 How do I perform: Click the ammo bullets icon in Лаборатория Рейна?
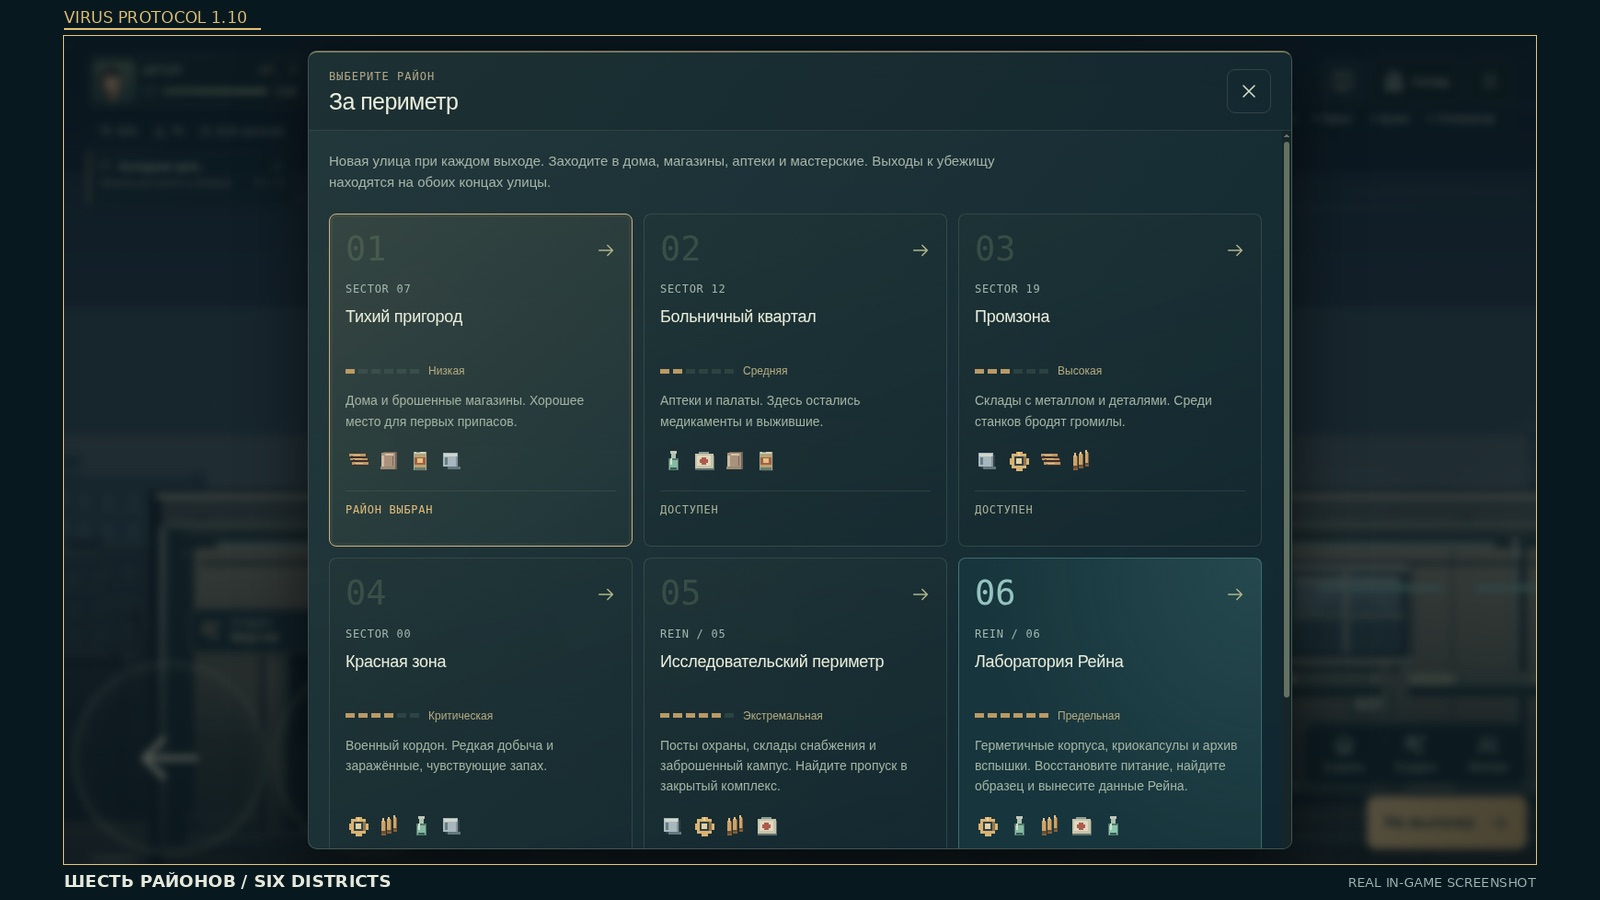[1050, 825]
